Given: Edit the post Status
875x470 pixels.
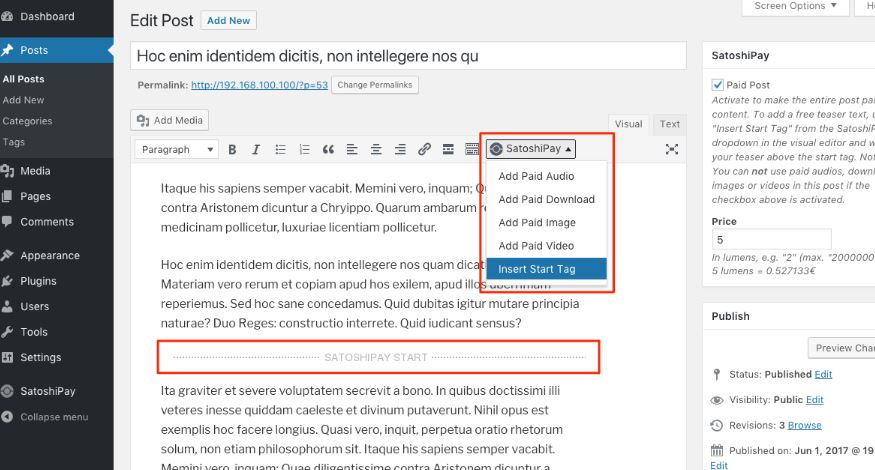Looking at the screenshot, I should (x=823, y=374).
